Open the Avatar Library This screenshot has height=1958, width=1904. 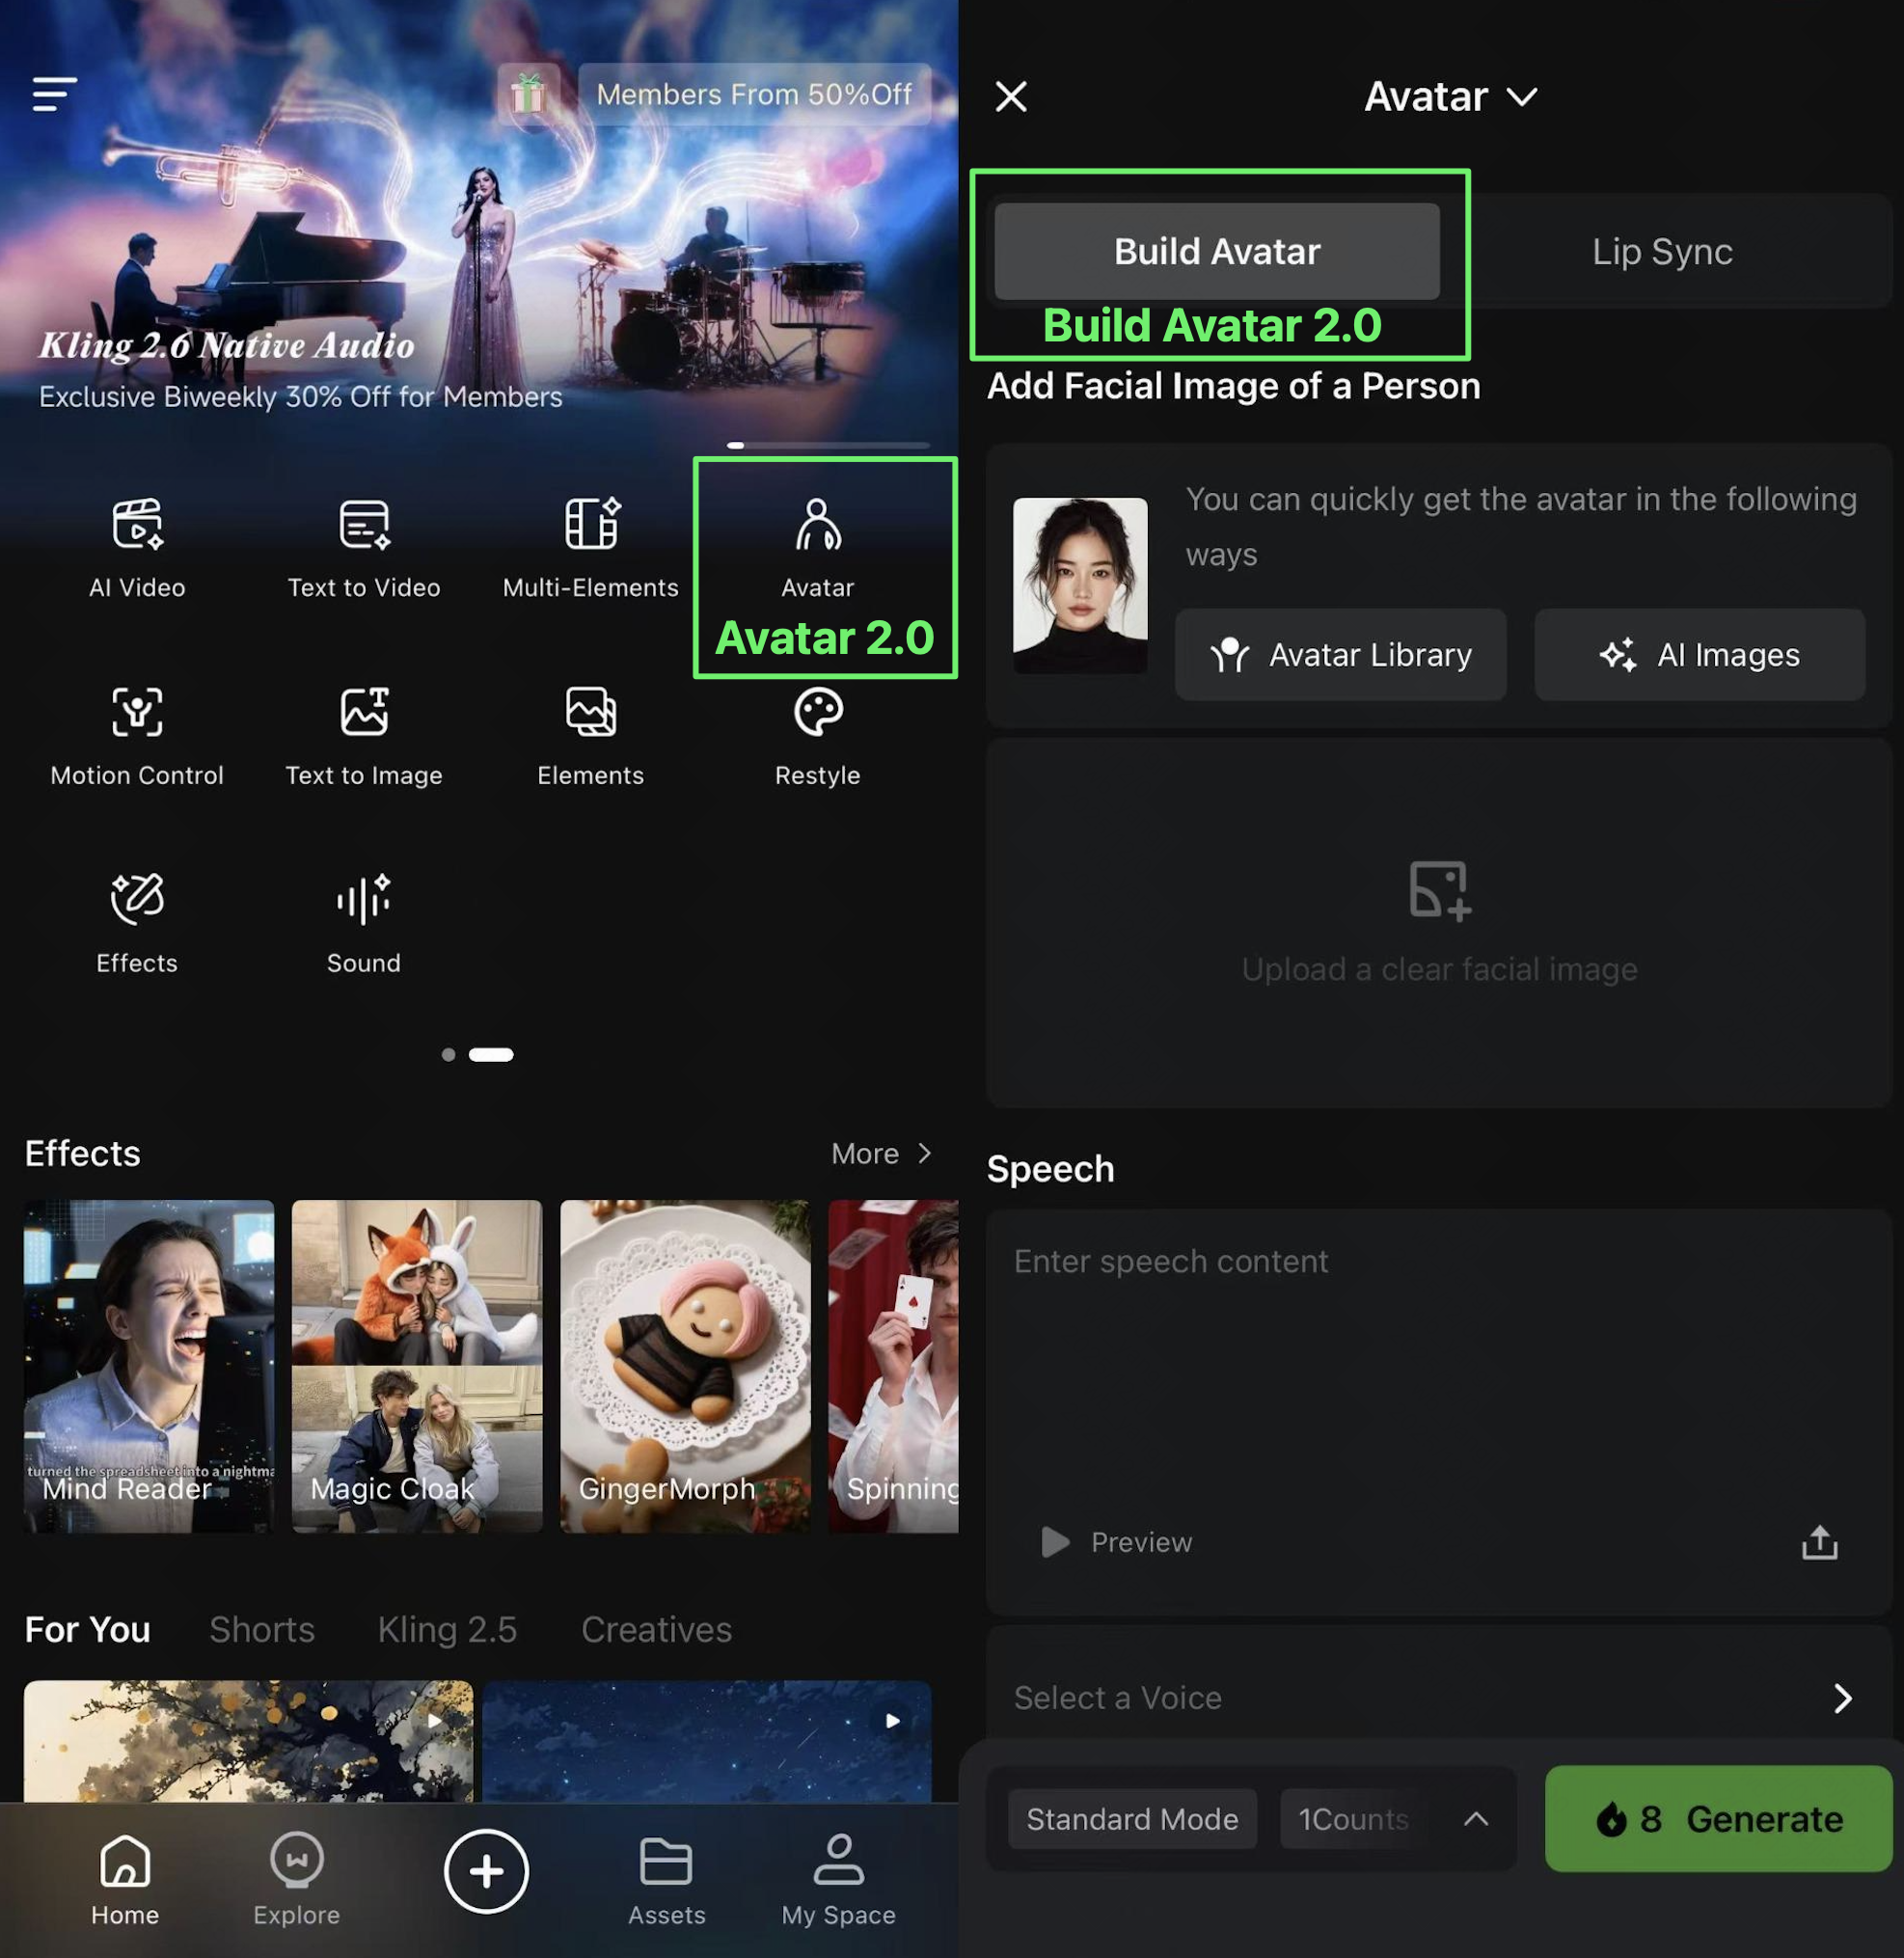(1340, 655)
